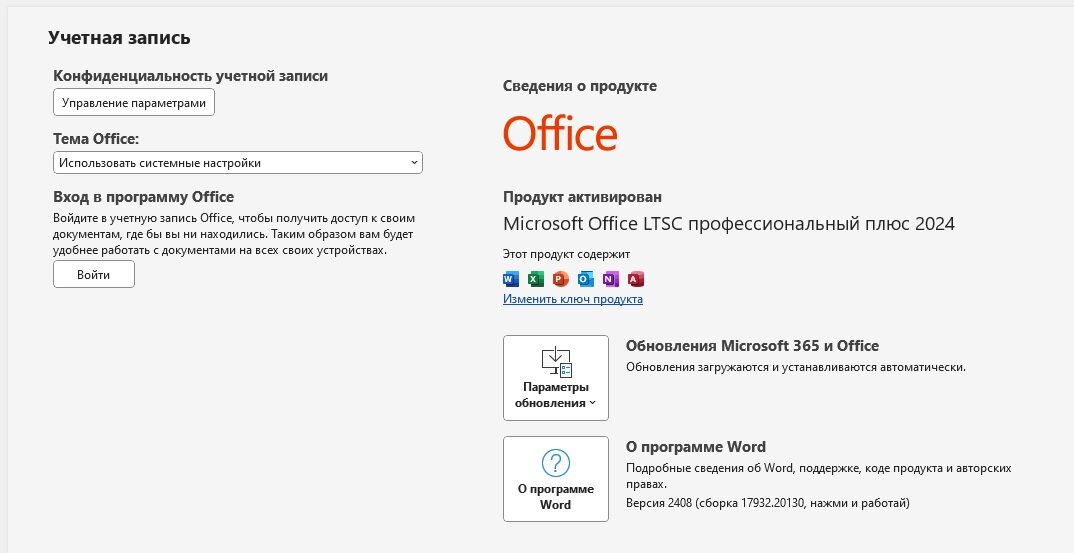The height and width of the screenshot is (553, 1074).
Task: Click the Обновления Microsoft 365 и Office heading
Action: [x=752, y=346]
